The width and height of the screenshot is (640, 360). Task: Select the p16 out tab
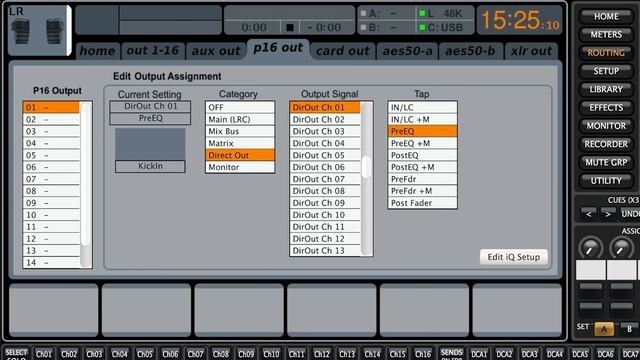pyautogui.click(x=278, y=49)
